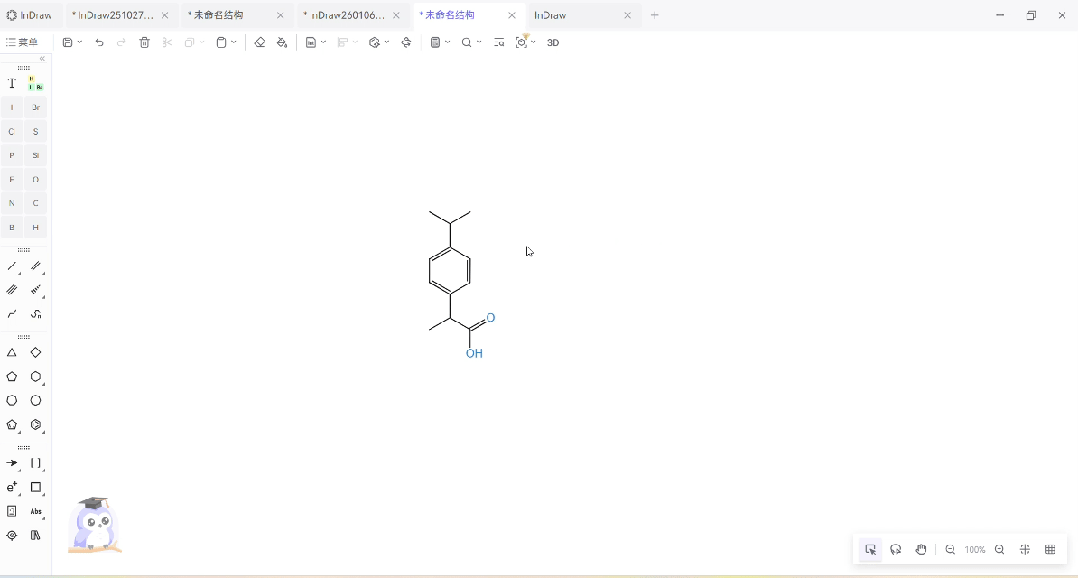Expand the calculator document dropdown
This screenshot has height=578, width=1078.
448,43
